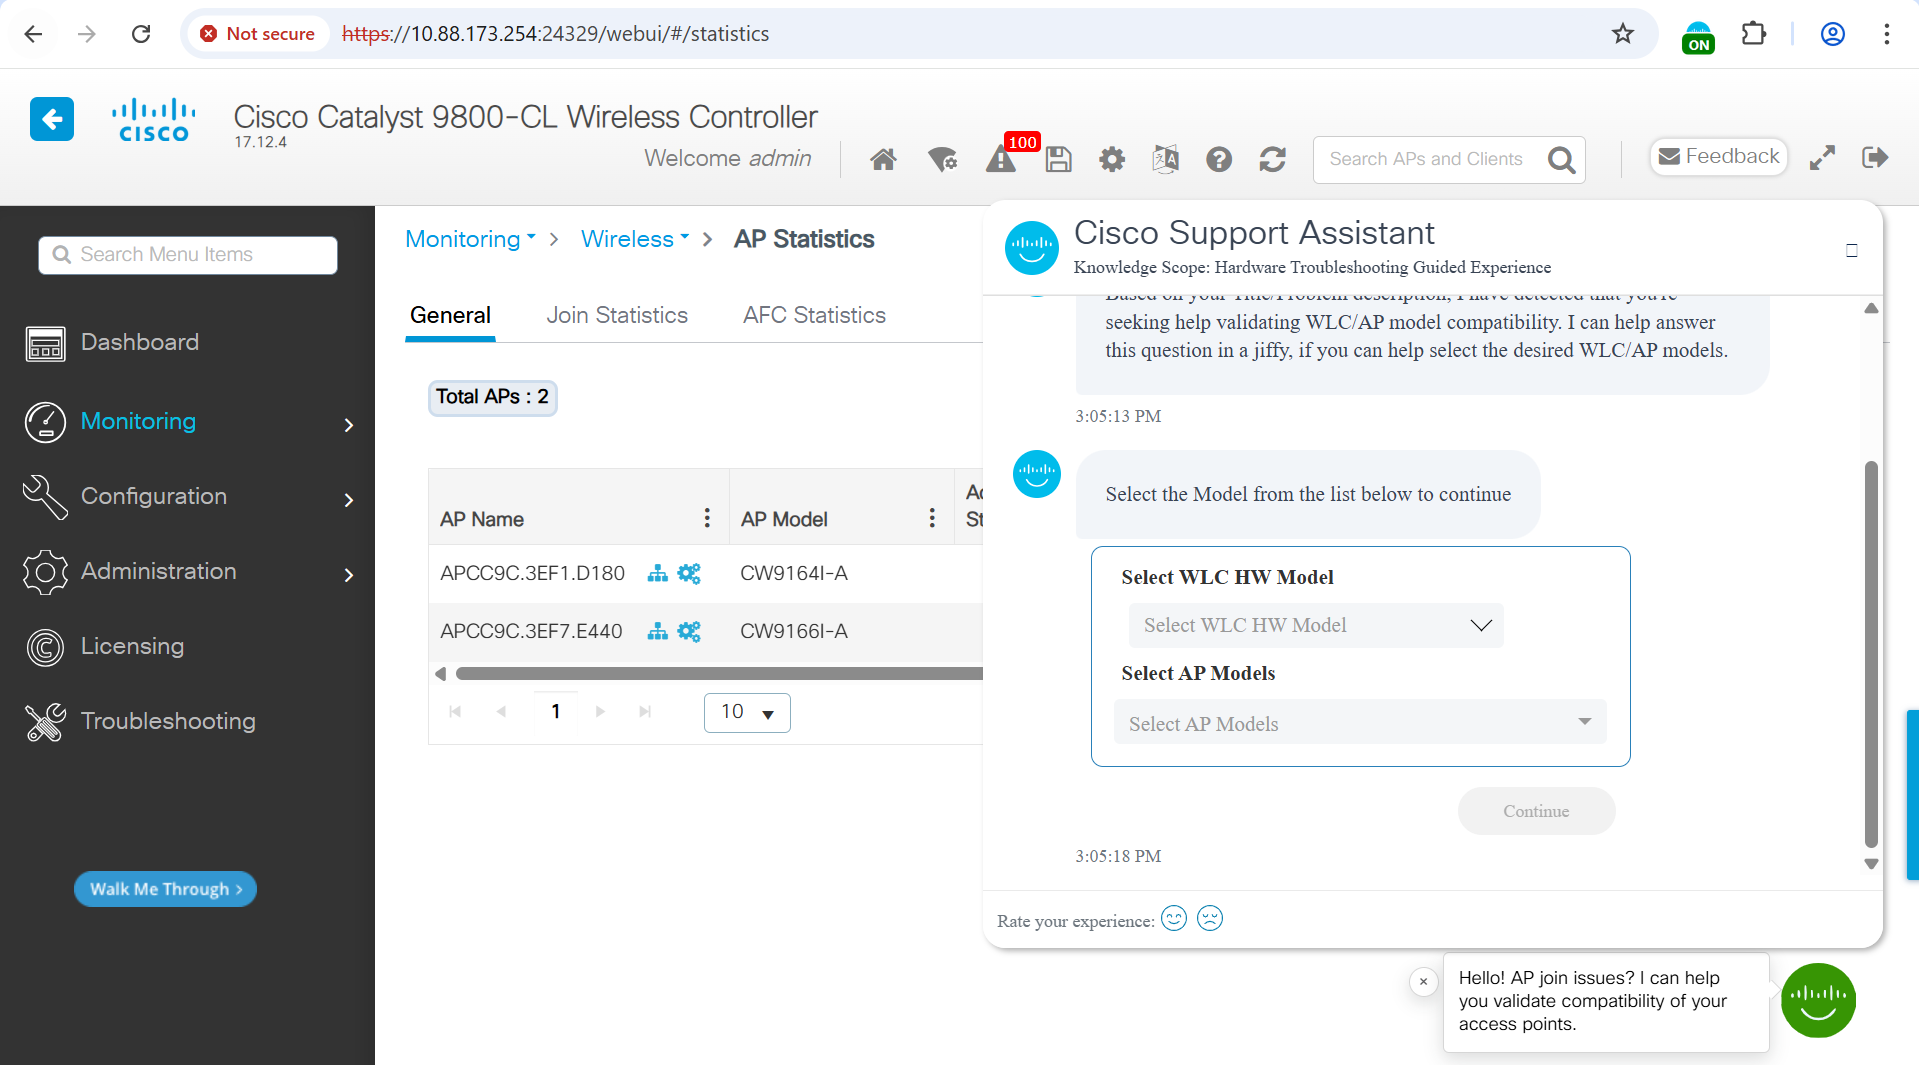The image size is (1919, 1065).
Task: Open the Chrome three-dot menu
Action: click(x=1887, y=34)
